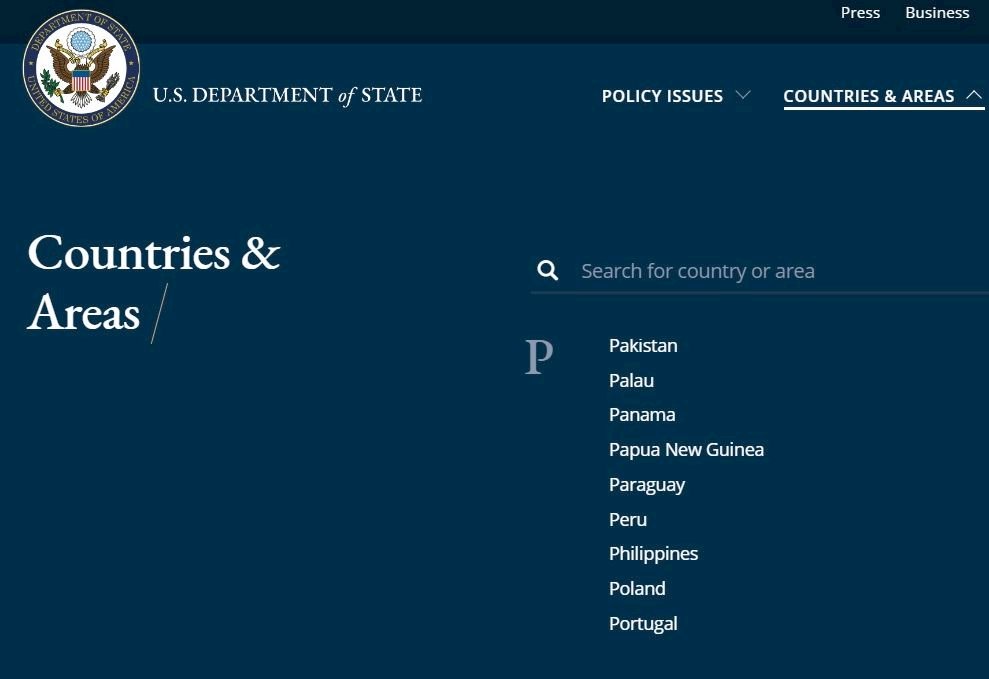Choose Papua New Guinea
The image size is (989, 679).
pyautogui.click(x=686, y=450)
